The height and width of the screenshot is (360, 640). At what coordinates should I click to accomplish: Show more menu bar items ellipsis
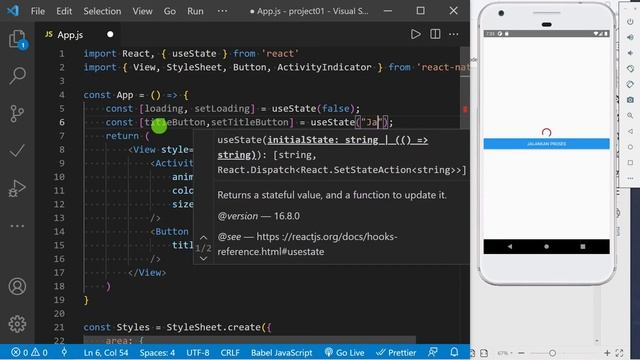(222, 11)
